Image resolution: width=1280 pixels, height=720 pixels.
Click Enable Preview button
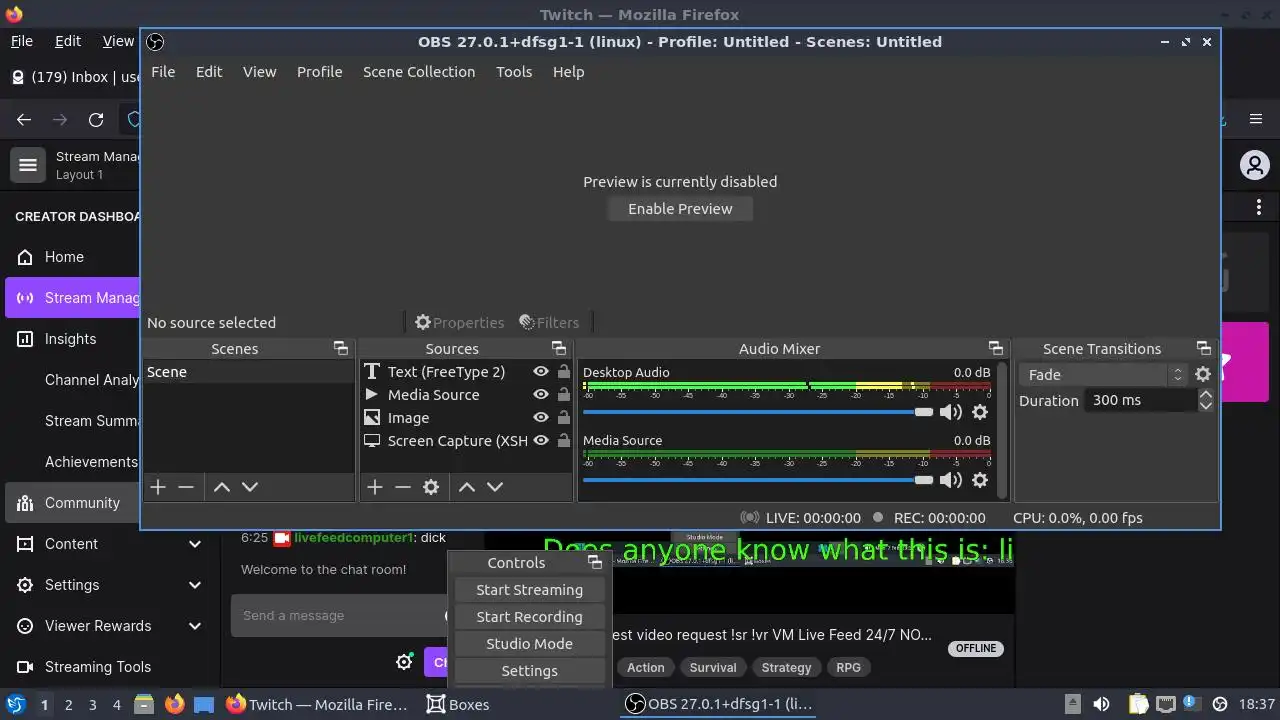point(680,209)
